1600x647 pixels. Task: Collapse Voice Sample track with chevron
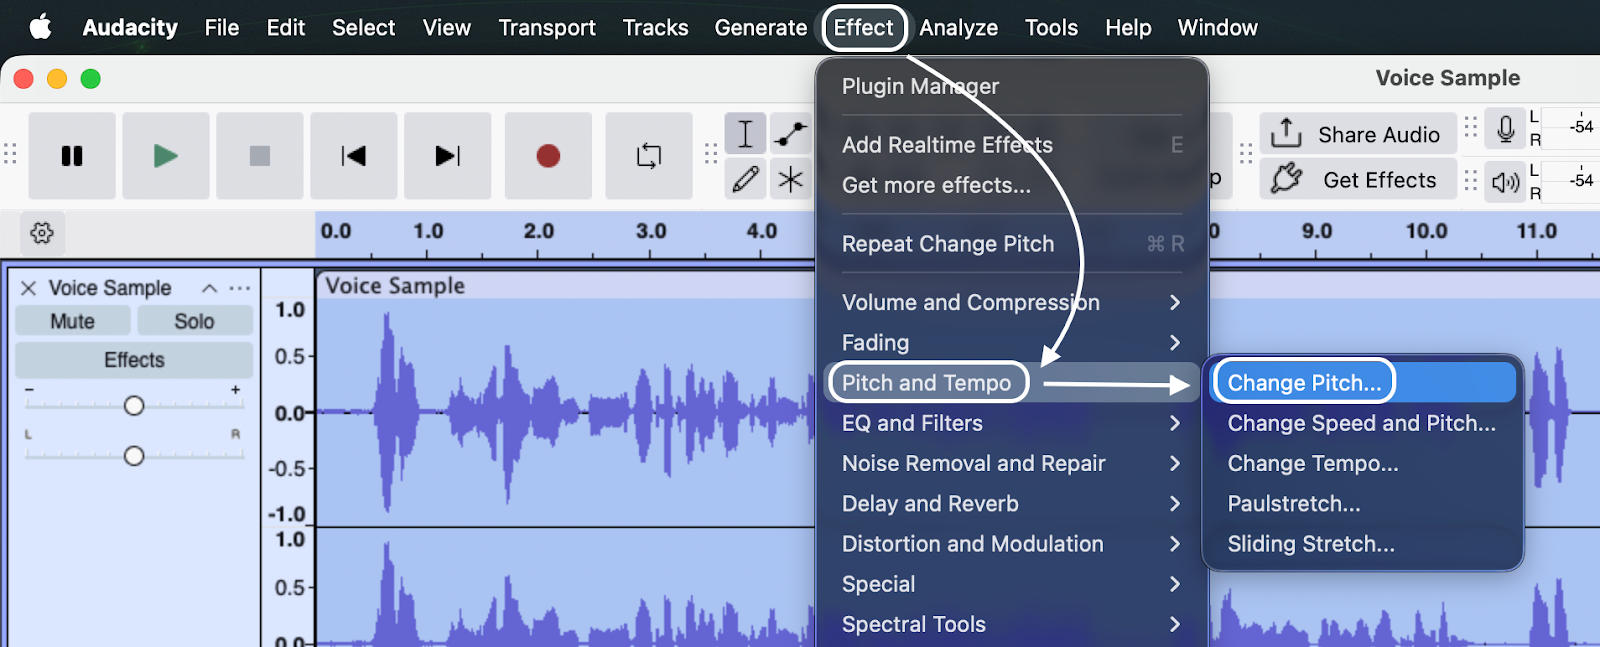coord(209,288)
